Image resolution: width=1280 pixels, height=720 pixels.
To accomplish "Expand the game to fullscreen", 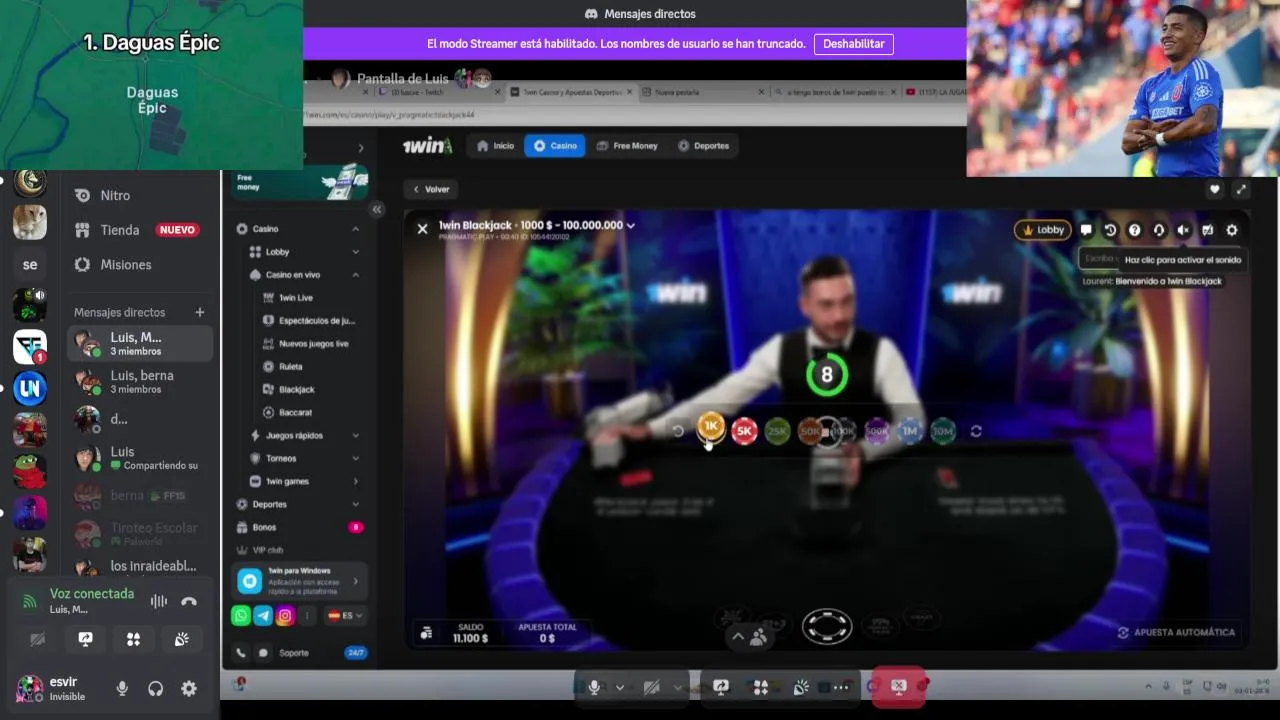I will [x=1241, y=189].
